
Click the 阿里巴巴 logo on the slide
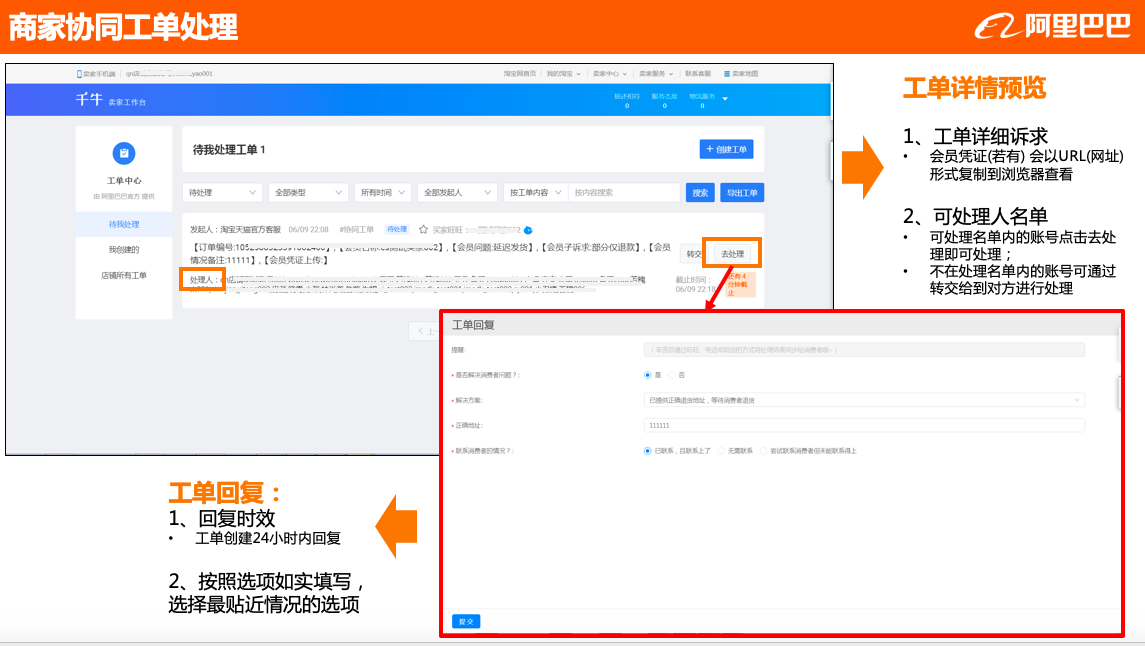pos(1052,26)
